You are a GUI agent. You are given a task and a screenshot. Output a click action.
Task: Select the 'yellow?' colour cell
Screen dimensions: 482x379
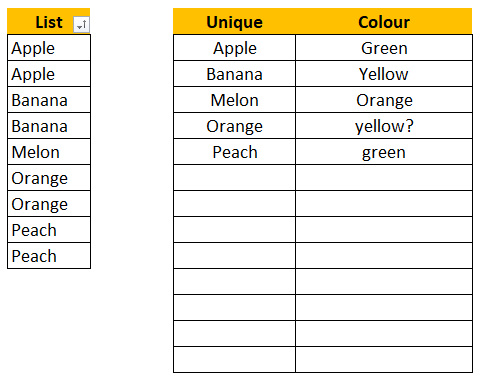pos(384,126)
